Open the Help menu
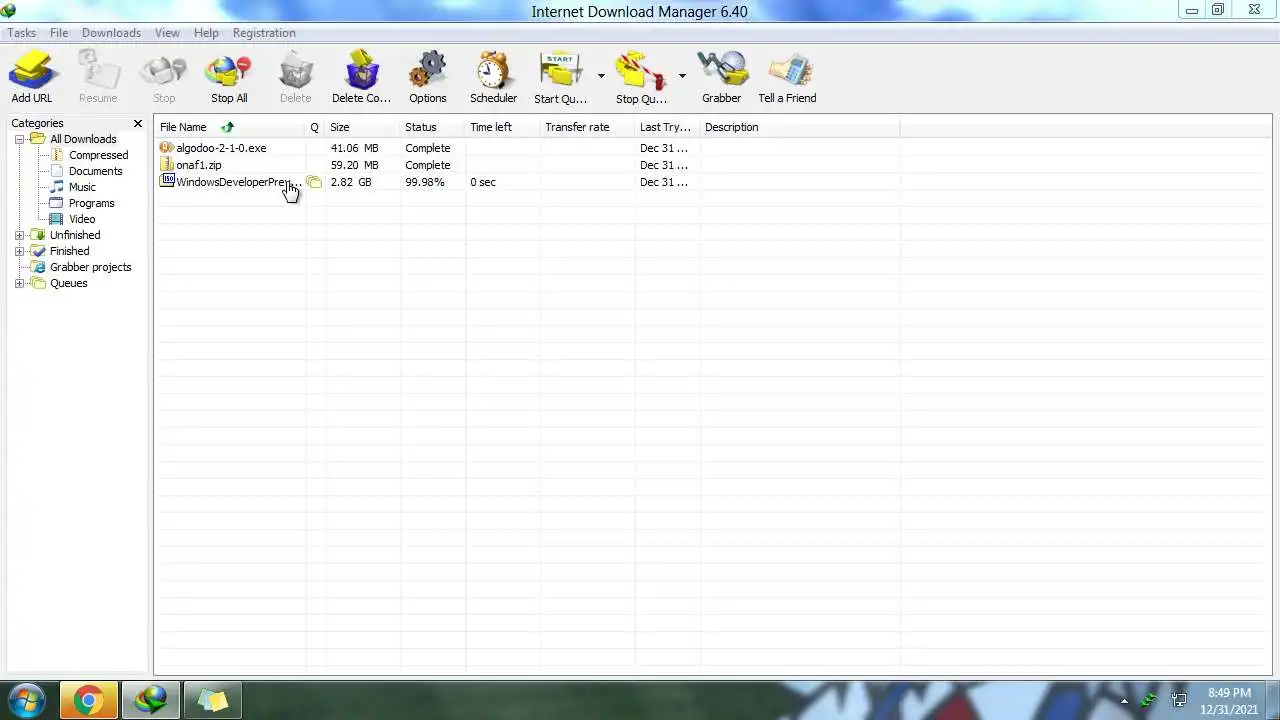 pos(206,33)
